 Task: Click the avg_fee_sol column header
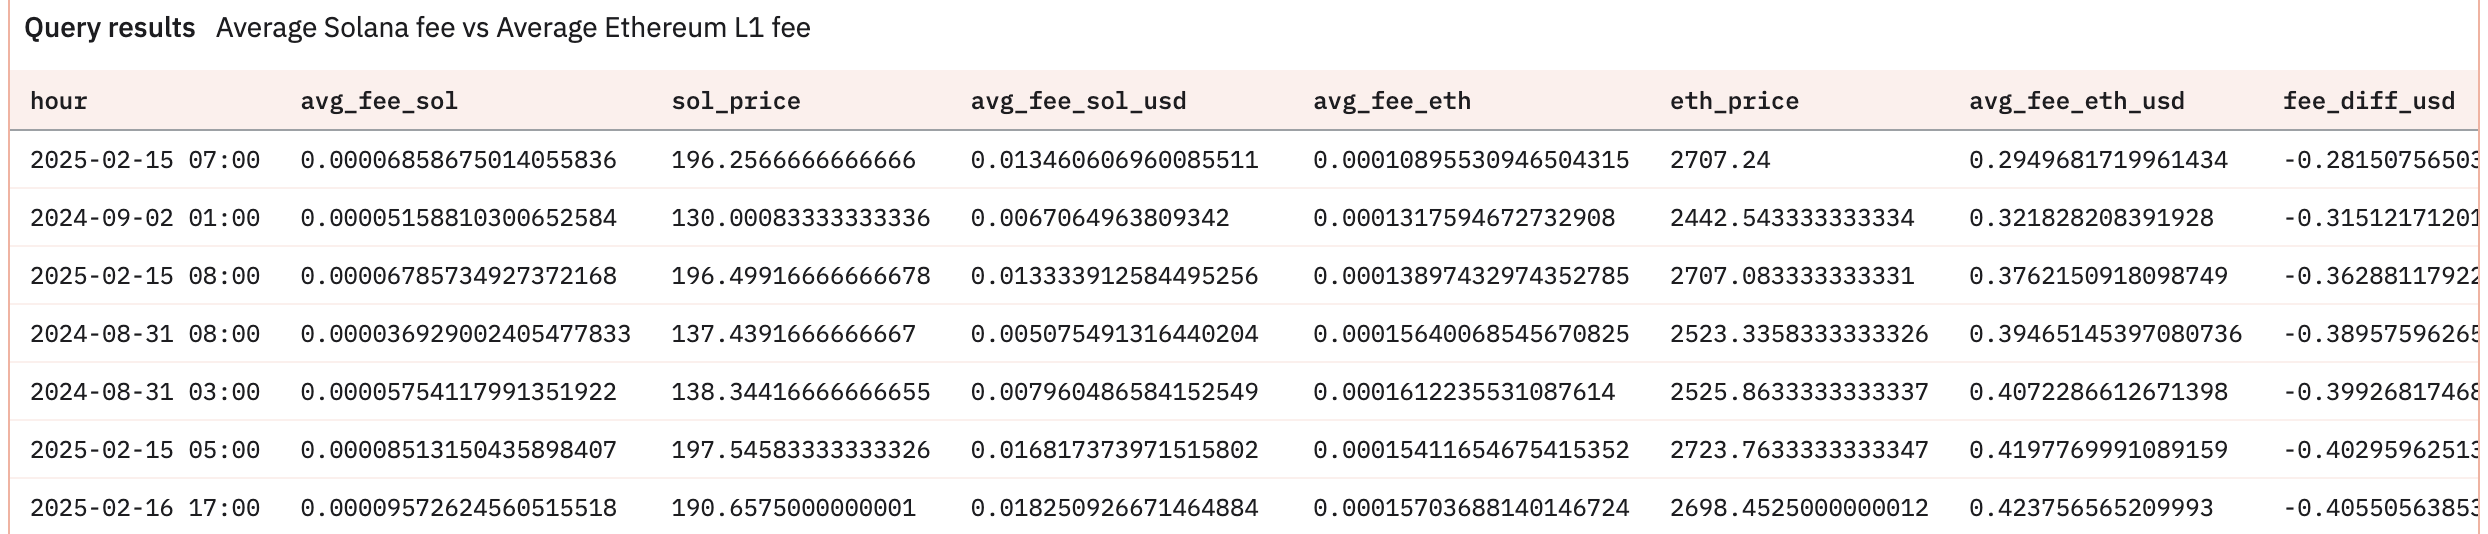[x=379, y=101]
